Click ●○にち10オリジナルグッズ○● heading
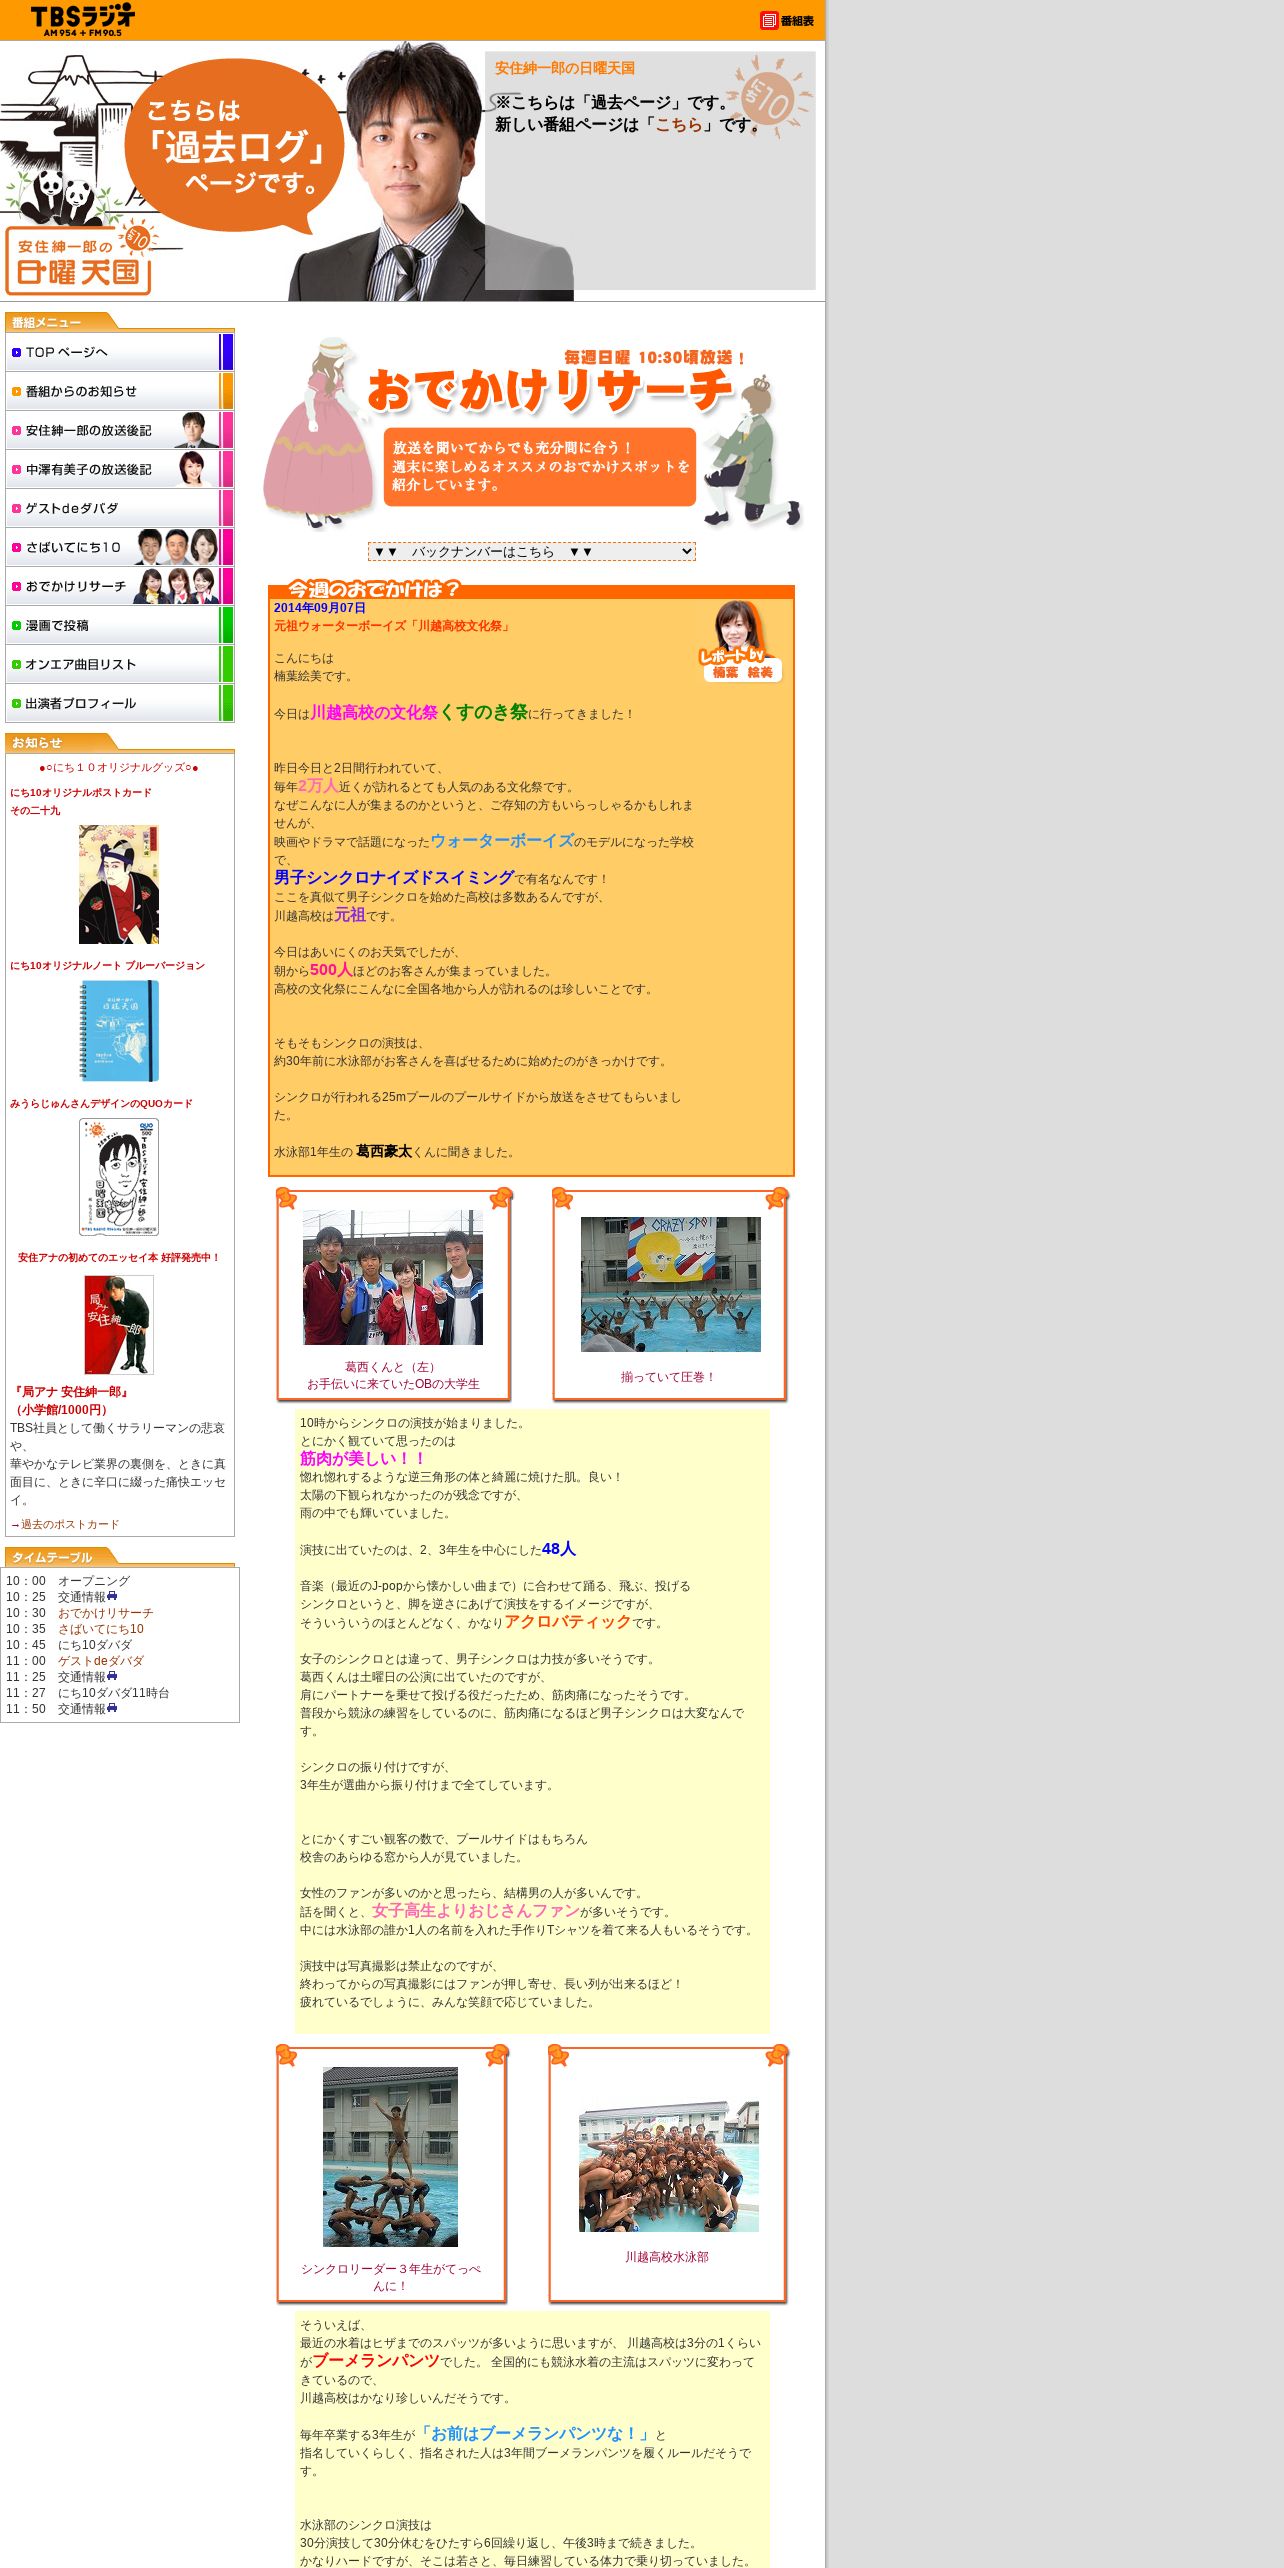 (119, 767)
